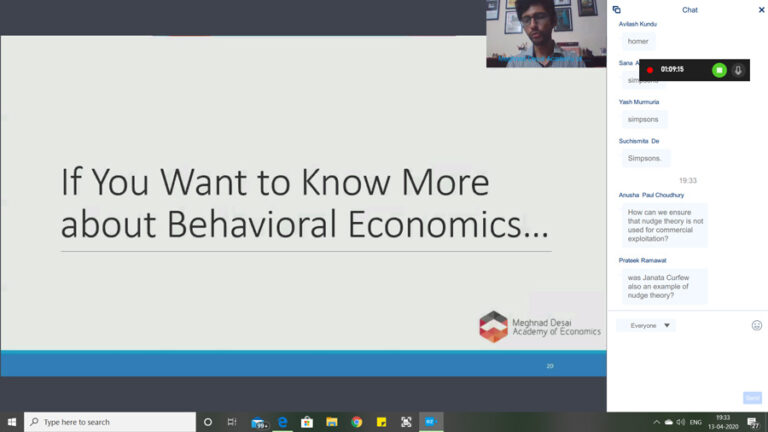The width and height of the screenshot is (768, 432).
Task: Open the Windows Start menu
Action: tap(12, 422)
